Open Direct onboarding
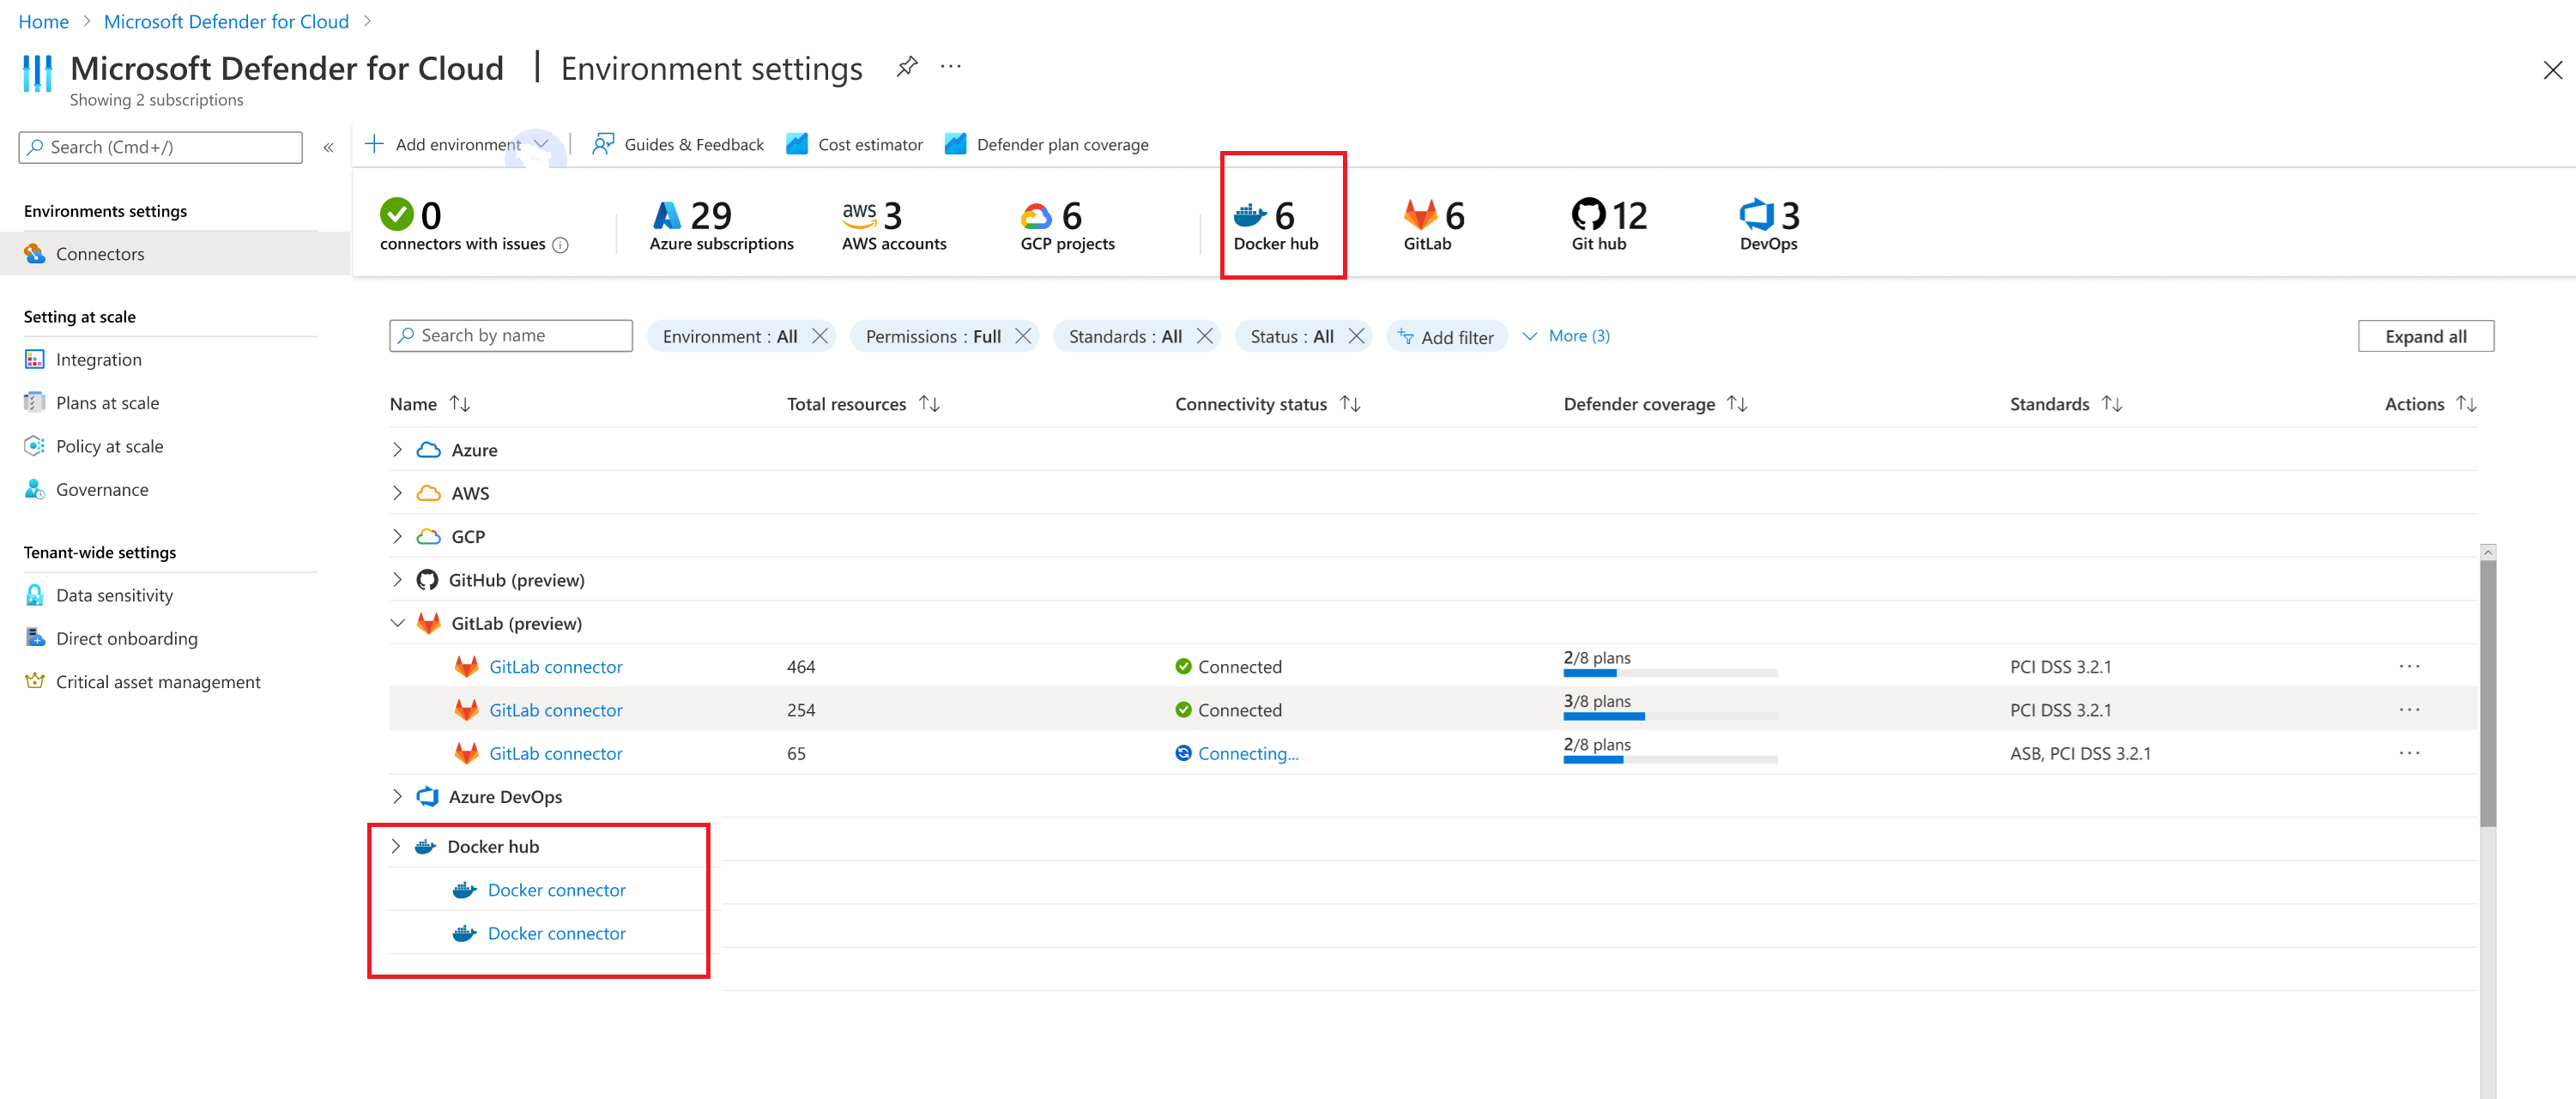Screen dimensions: 2576x1099 (126, 639)
